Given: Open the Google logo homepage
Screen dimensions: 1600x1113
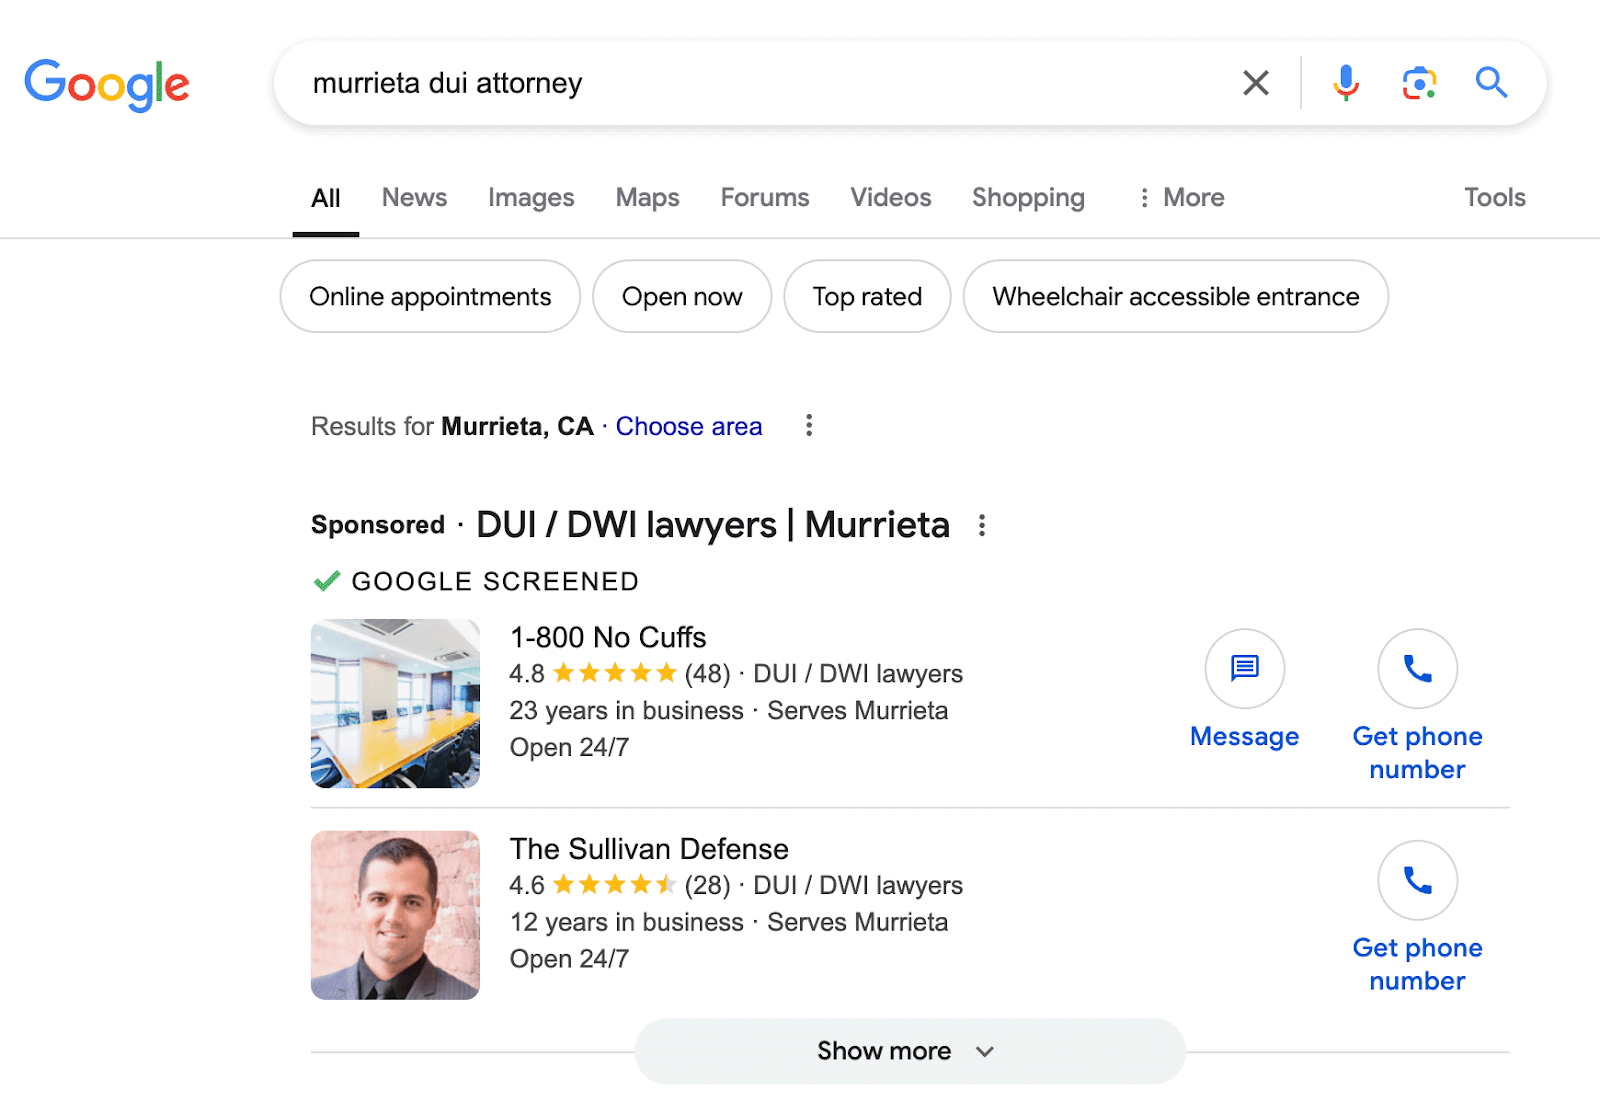Looking at the screenshot, I should [x=107, y=84].
